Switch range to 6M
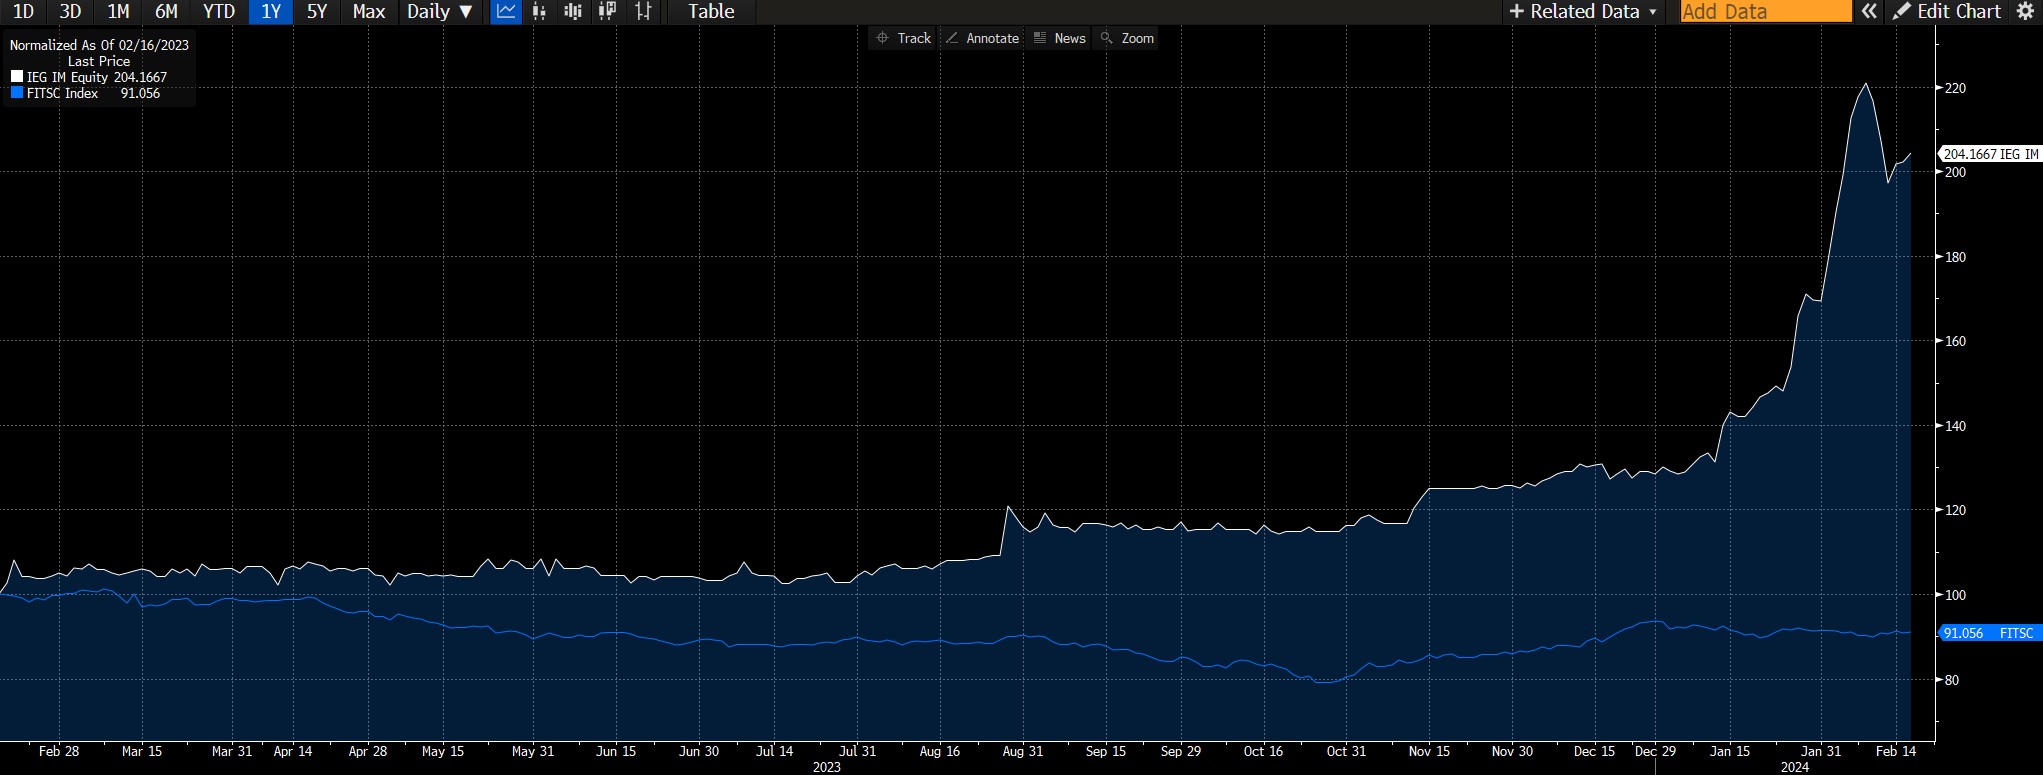Image resolution: width=2043 pixels, height=775 pixels. tap(166, 12)
